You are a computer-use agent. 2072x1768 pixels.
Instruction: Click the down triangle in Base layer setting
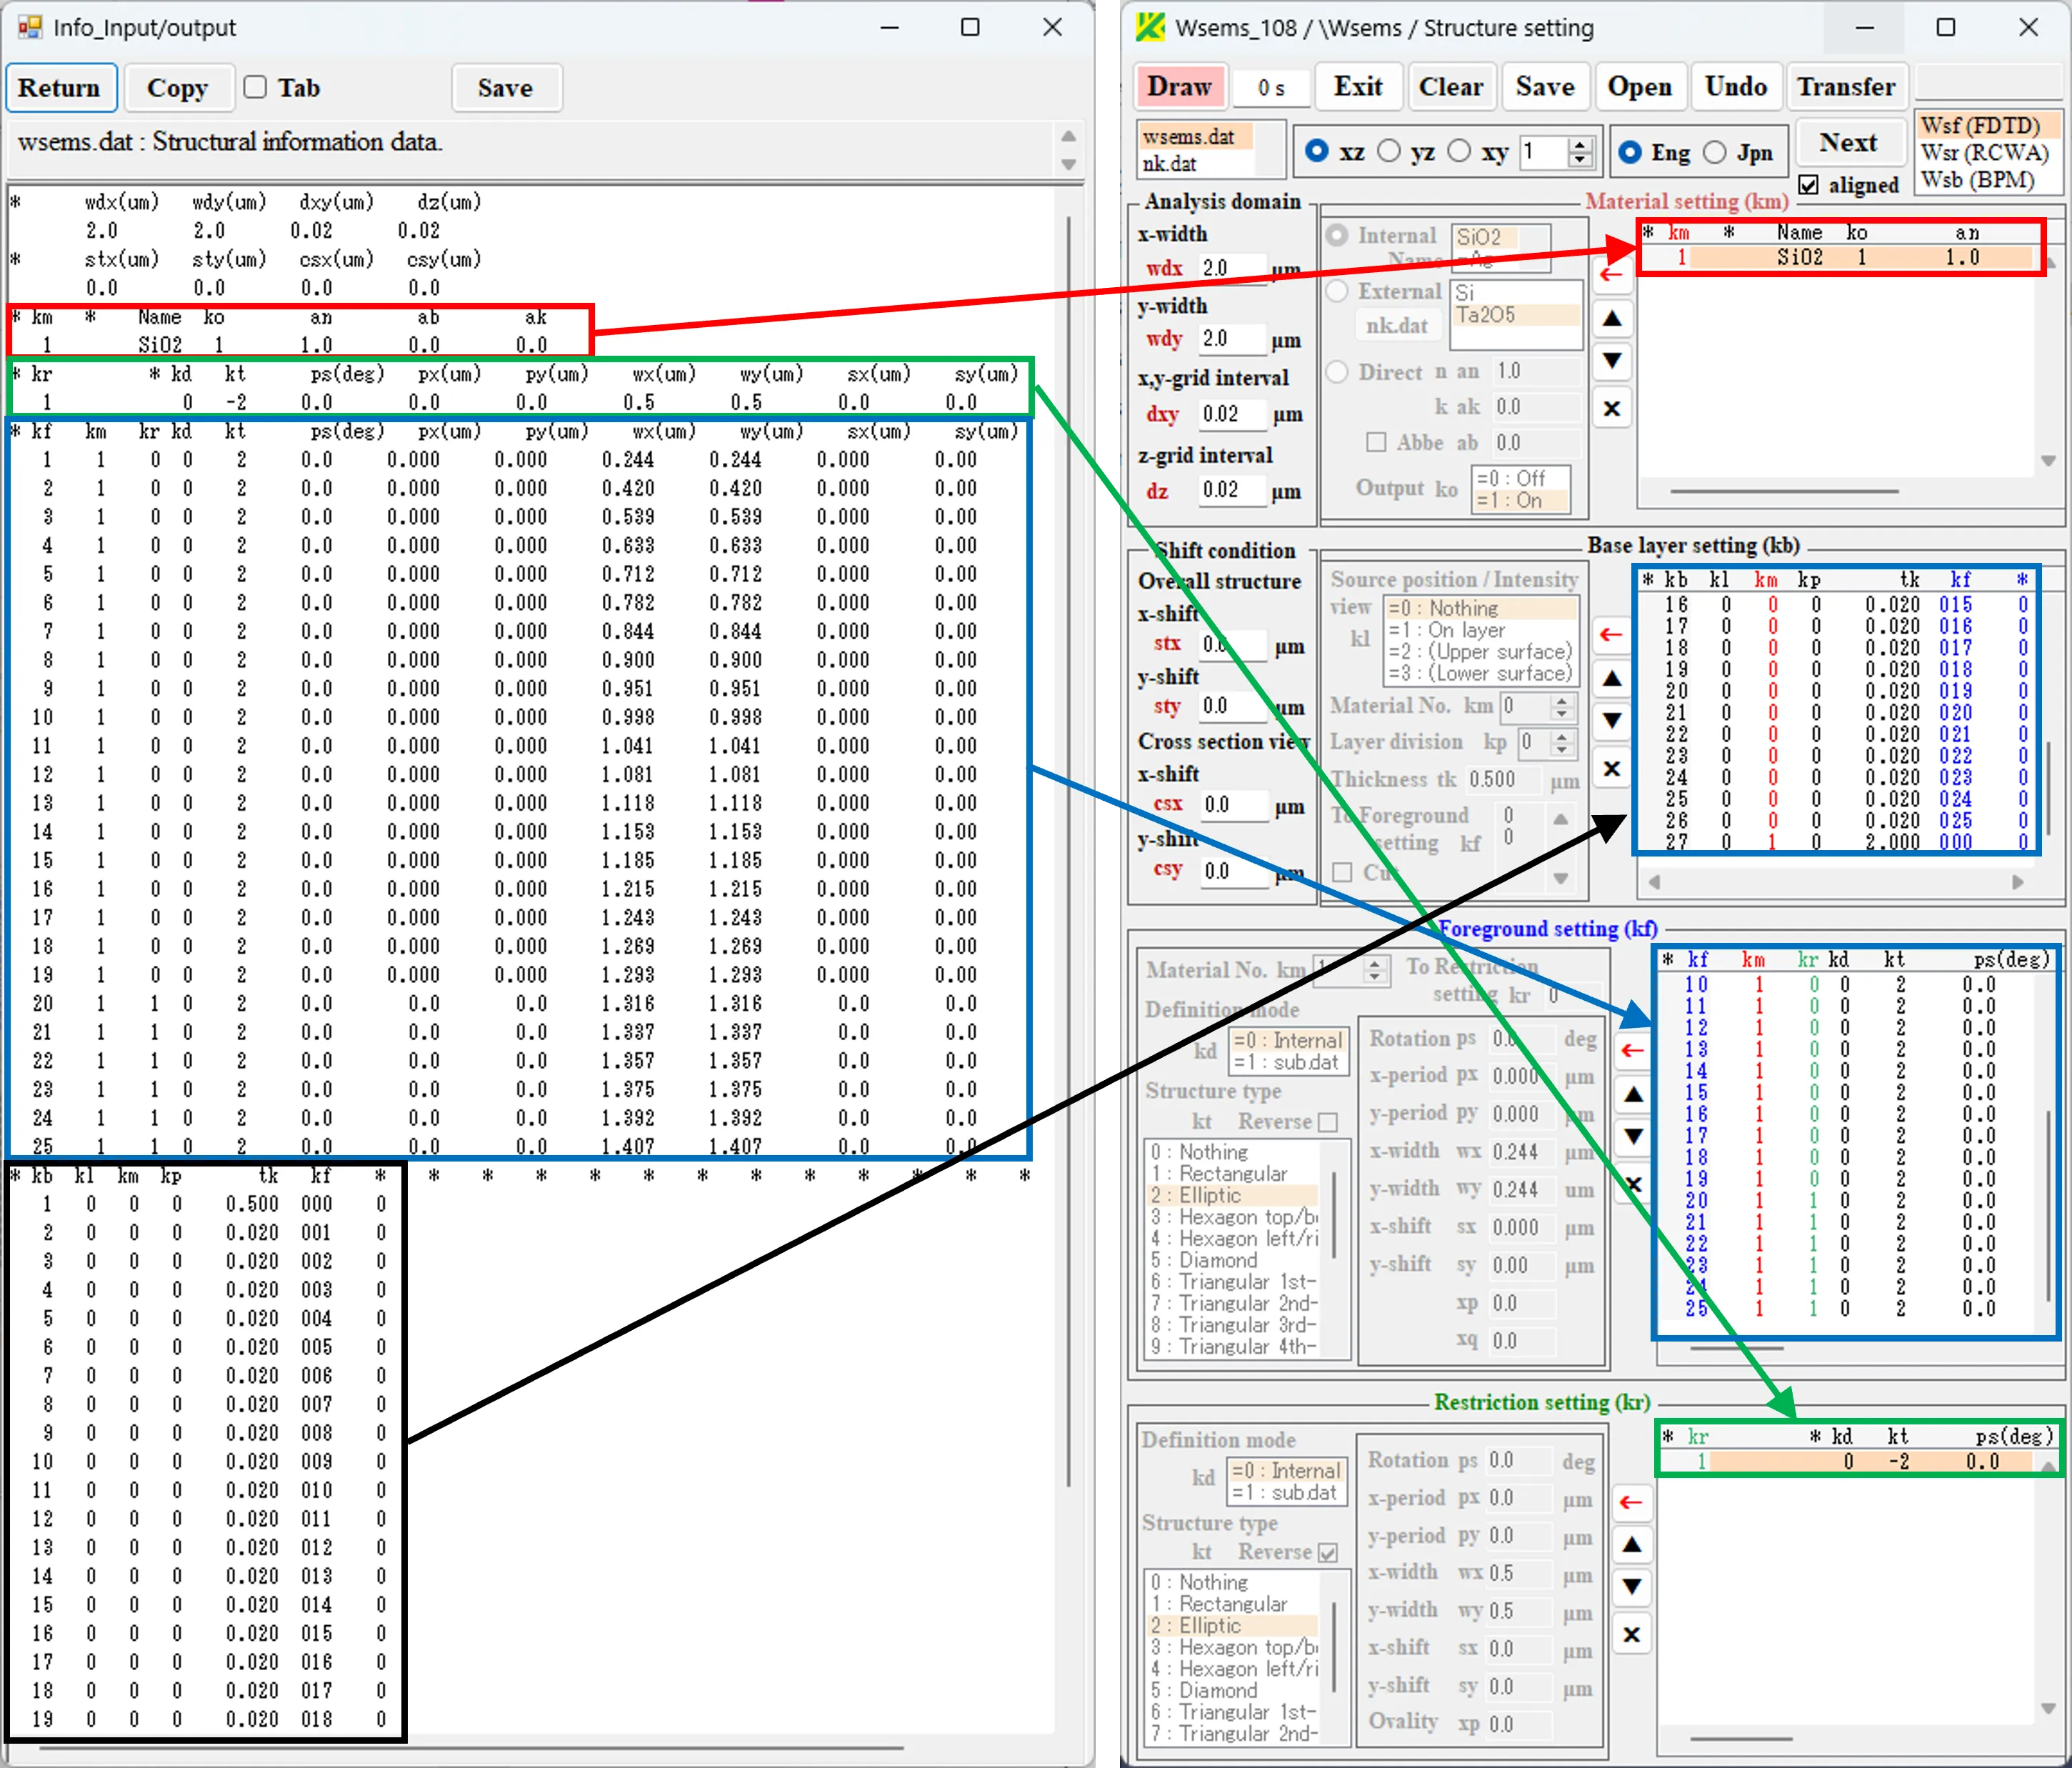(1612, 720)
